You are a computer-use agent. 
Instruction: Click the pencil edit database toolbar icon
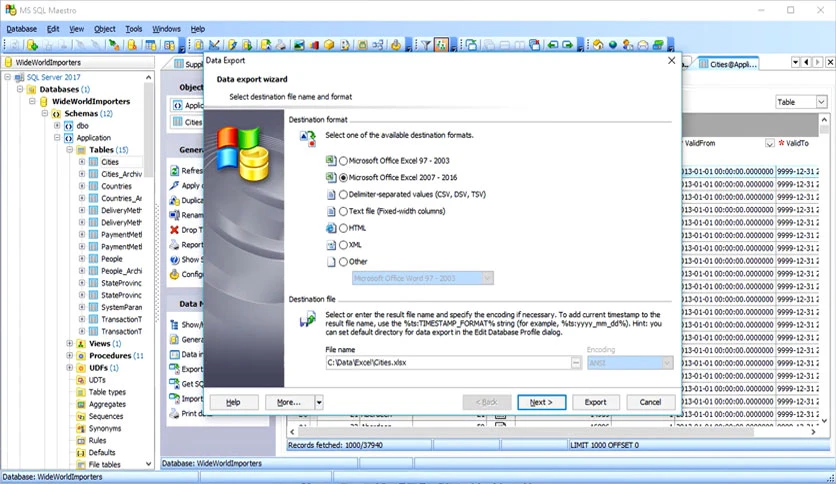pos(231,45)
